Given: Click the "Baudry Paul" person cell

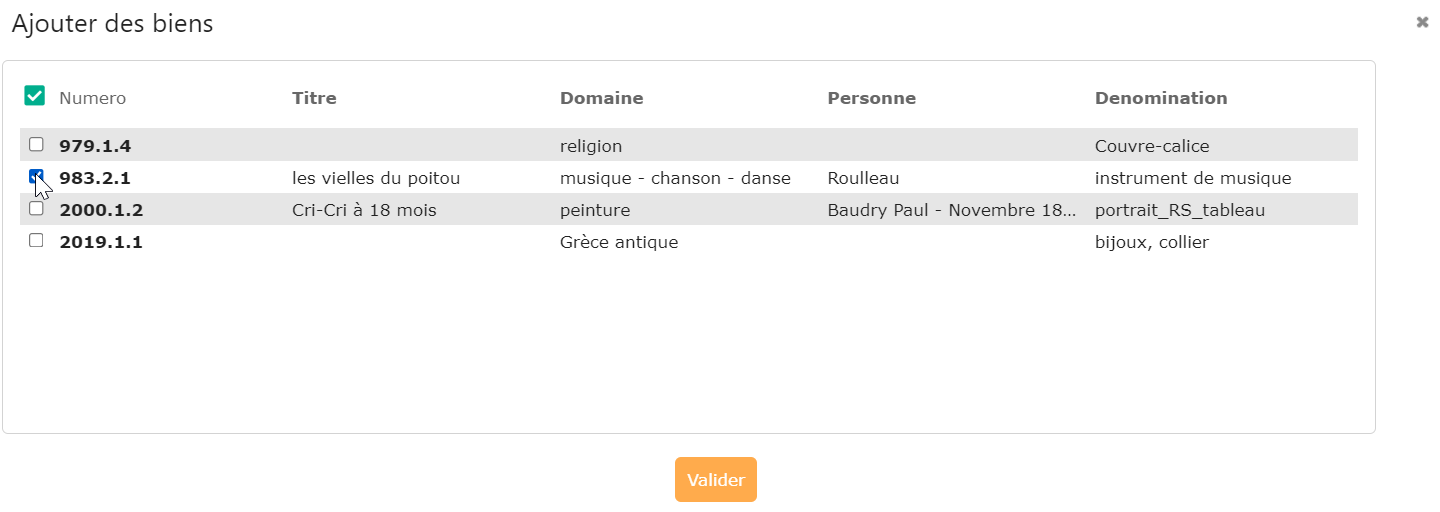Looking at the screenshot, I should 952,210.
